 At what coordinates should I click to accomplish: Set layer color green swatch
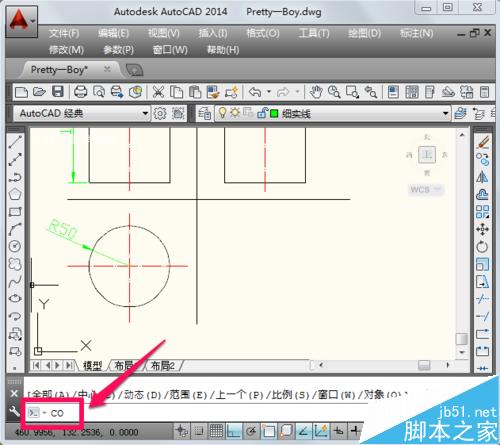pyautogui.click(x=274, y=114)
